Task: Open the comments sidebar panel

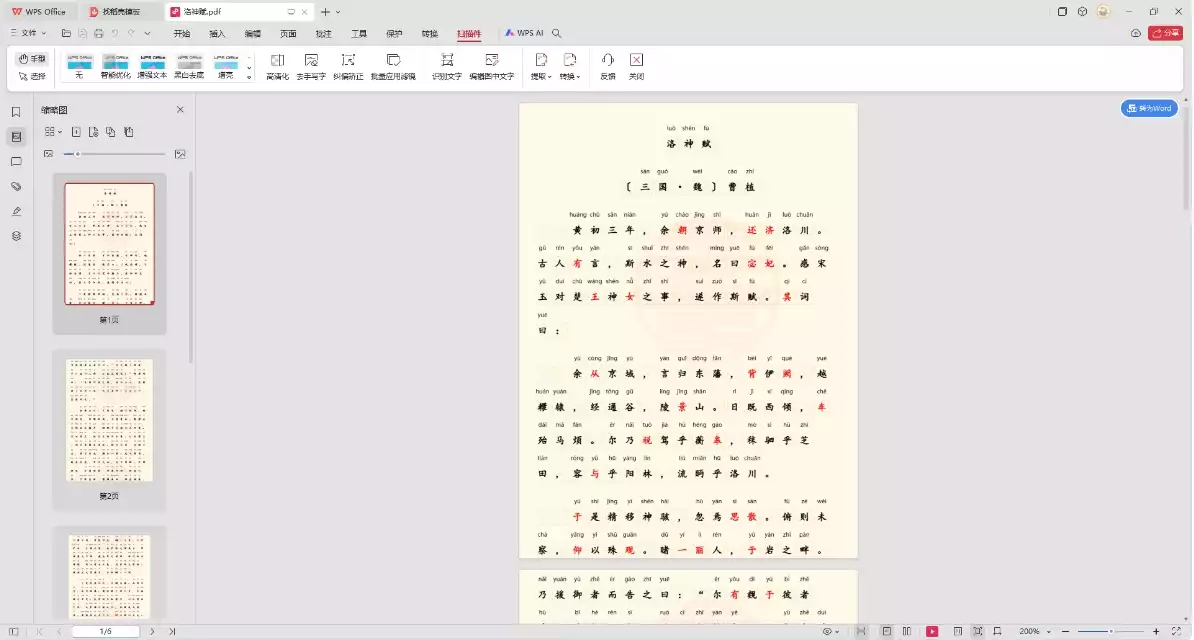Action: coord(16,162)
